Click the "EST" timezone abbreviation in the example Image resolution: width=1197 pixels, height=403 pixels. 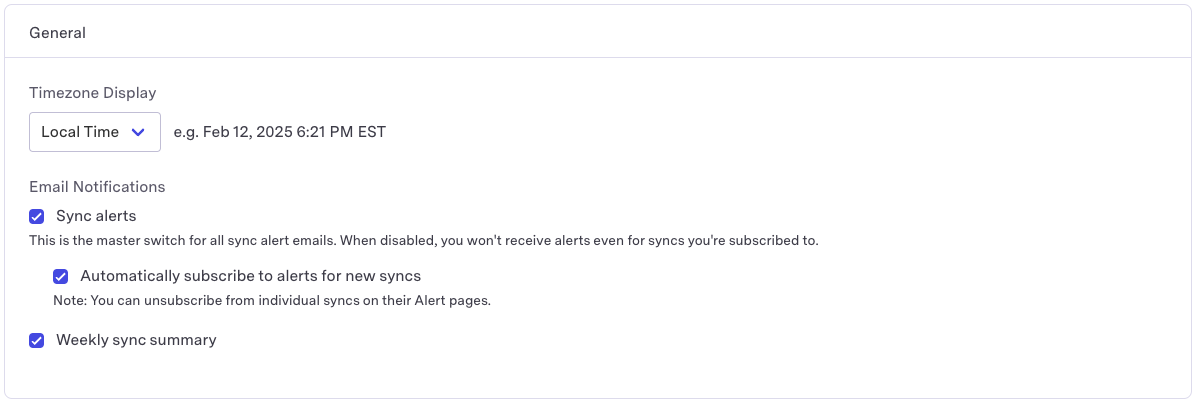coord(371,132)
